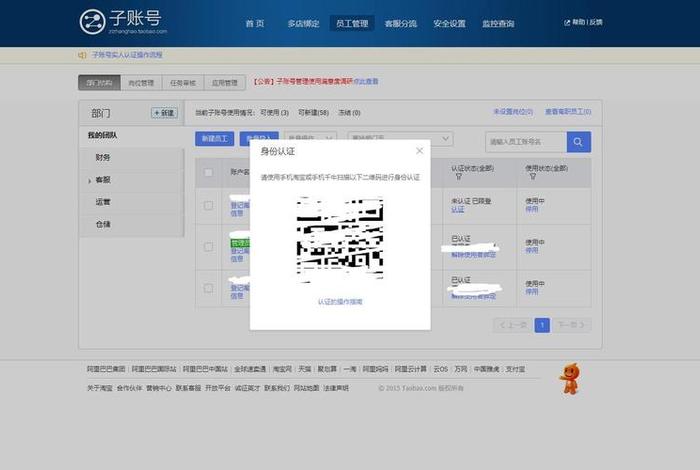Select 仓储 department
Image resolution: width=700 pixels, height=470 pixels.
pyautogui.click(x=103, y=224)
